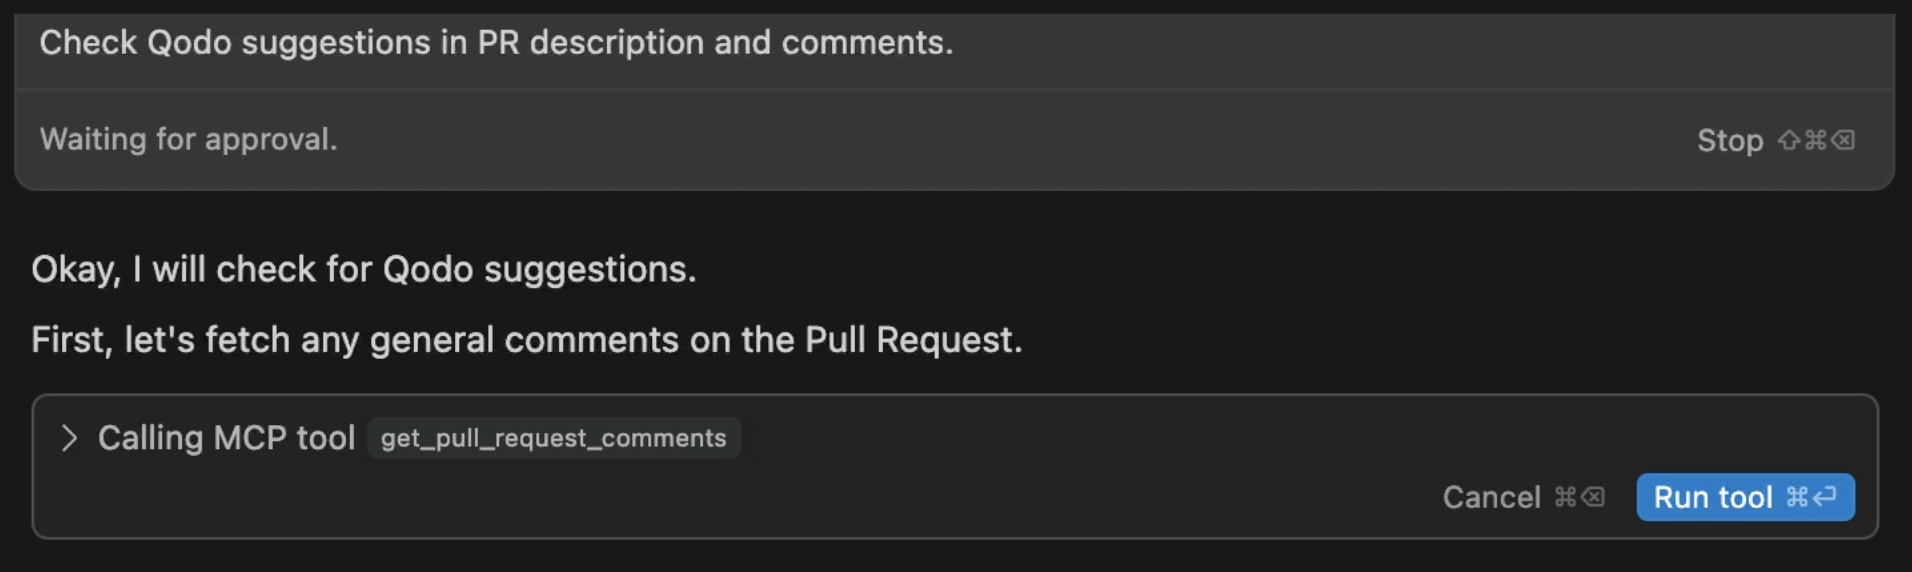Click the word Qodo in the prompt text

tap(189, 43)
